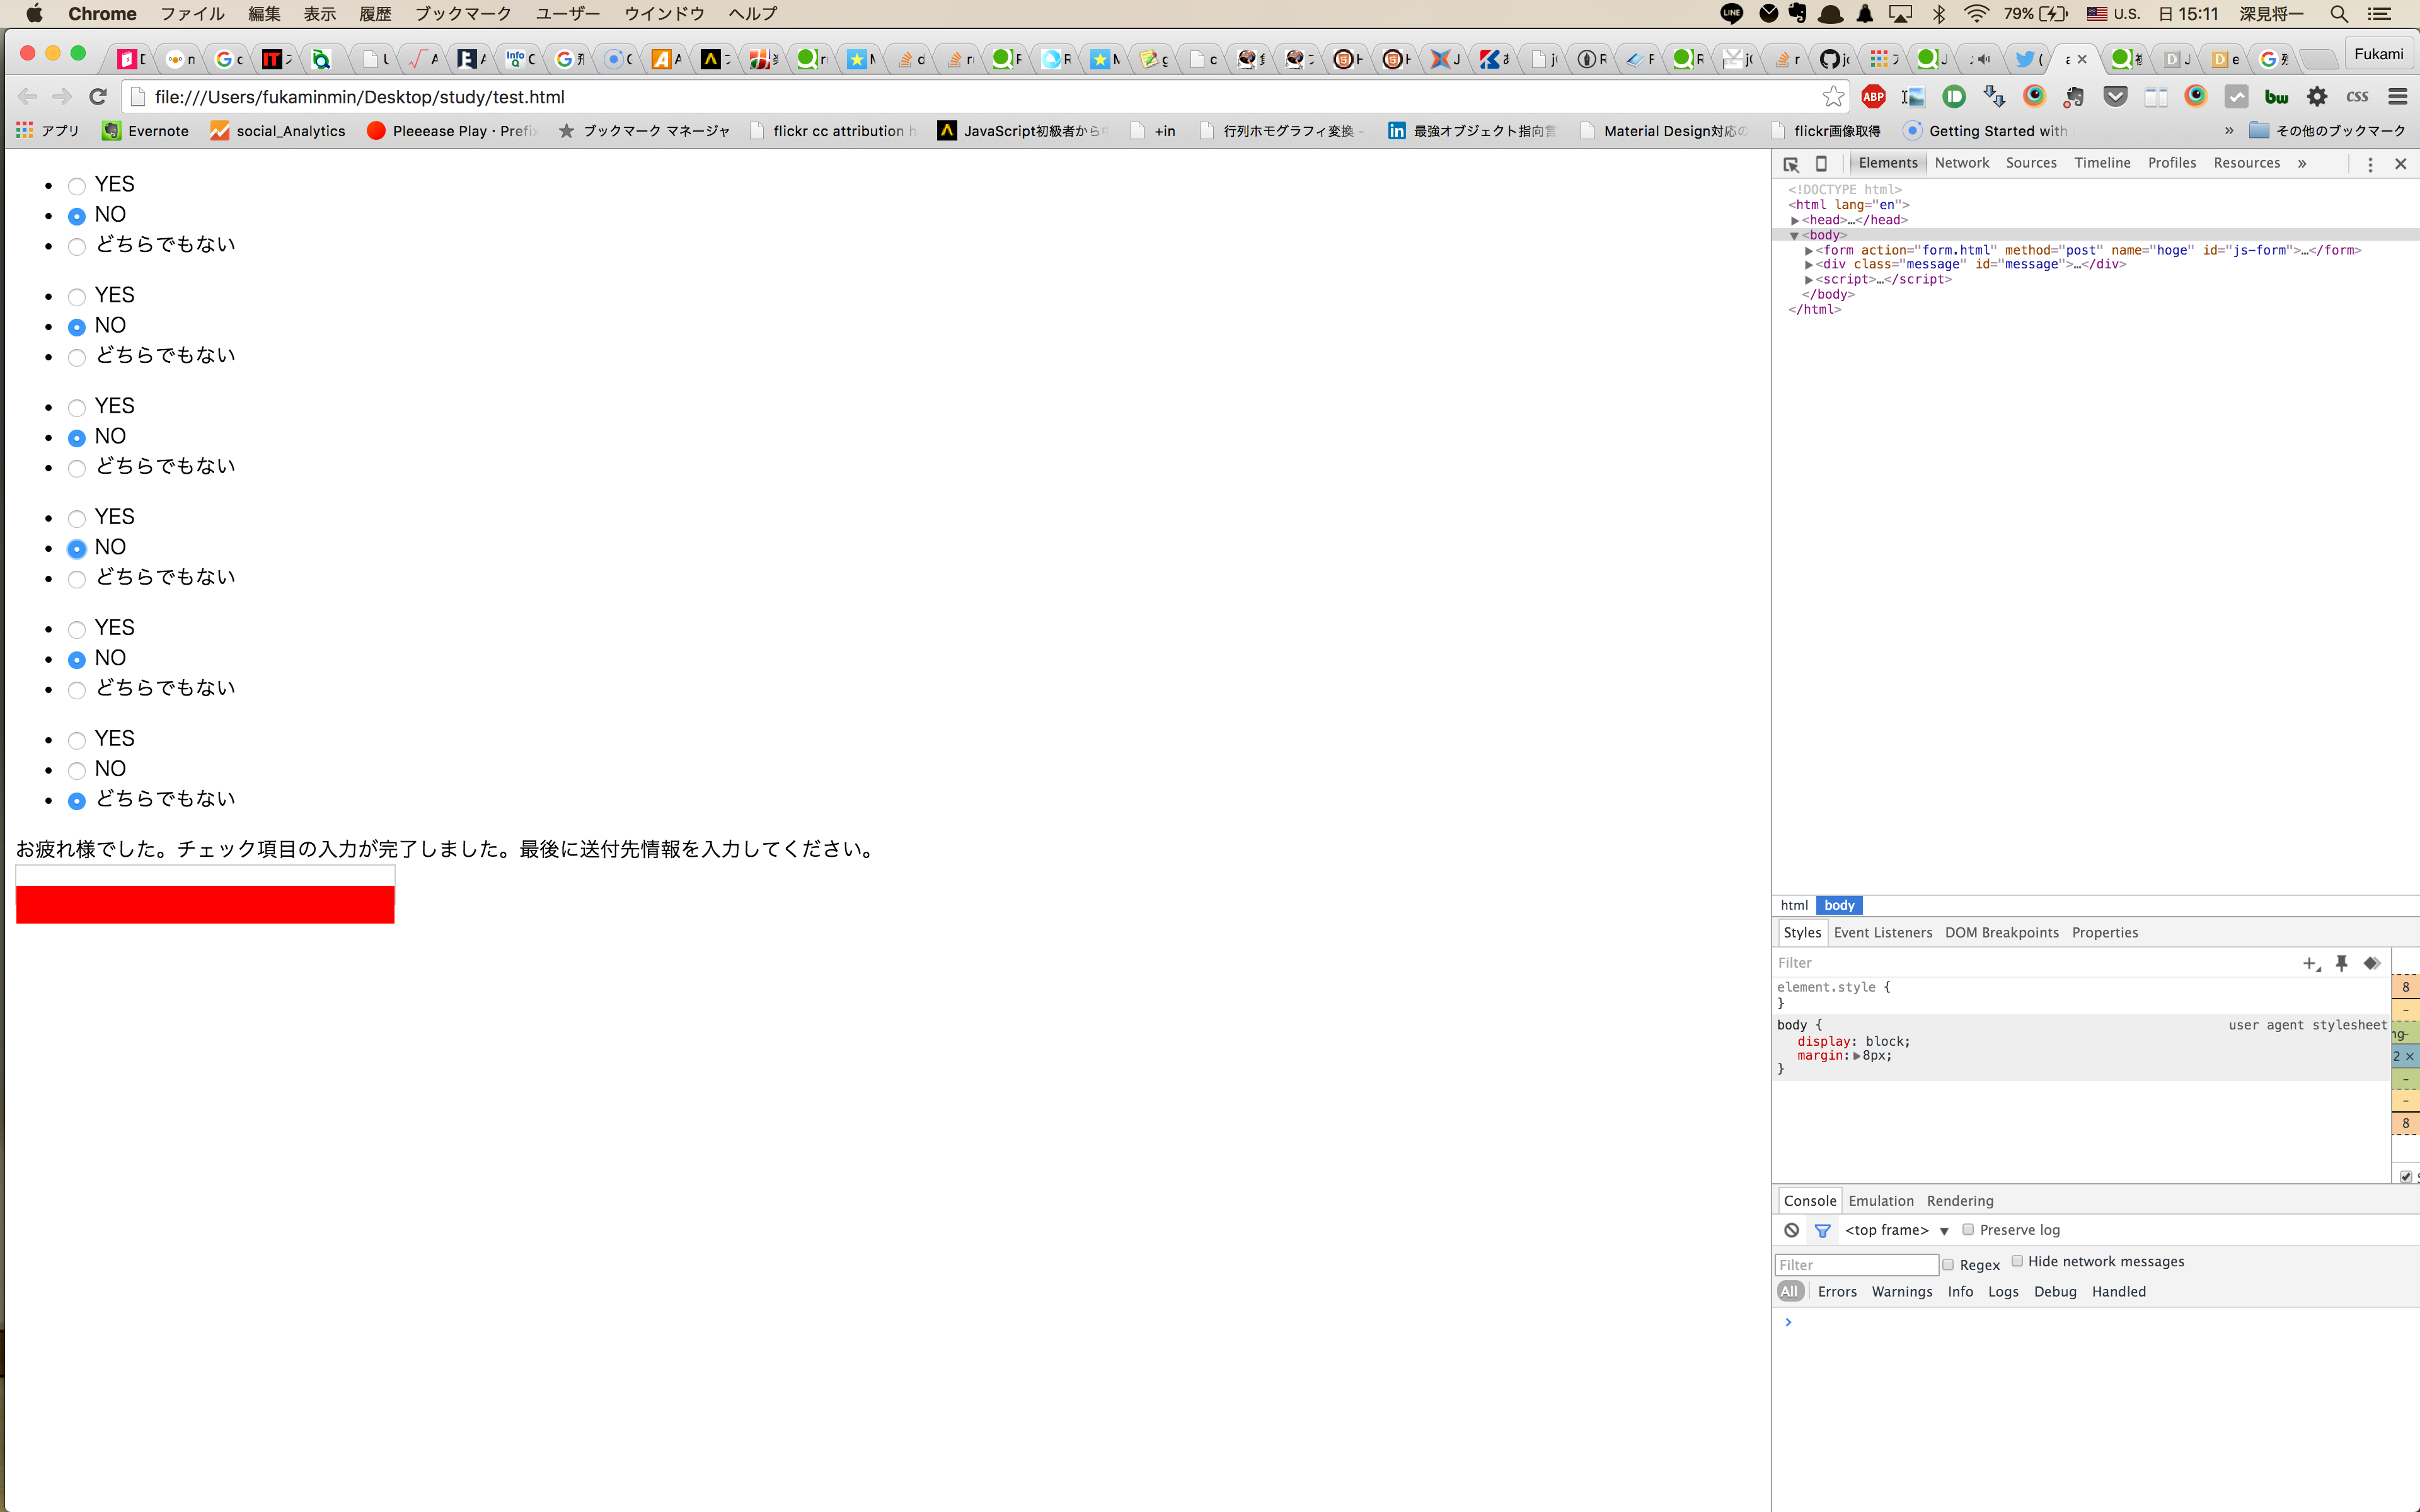Open the Timeline panel tab
This screenshot has width=2420, height=1512.
pos(2102,163)
